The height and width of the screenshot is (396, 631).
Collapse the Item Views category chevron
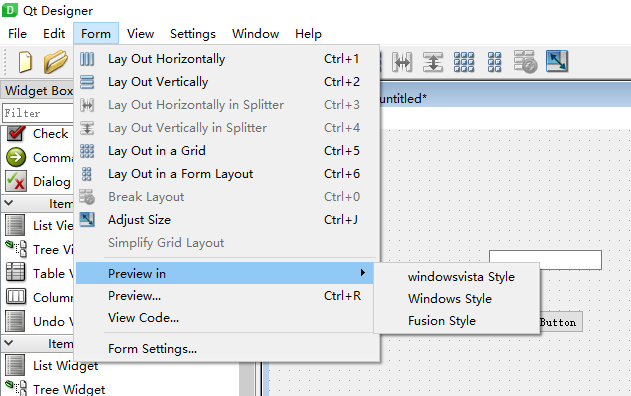(x=8, y=203)
